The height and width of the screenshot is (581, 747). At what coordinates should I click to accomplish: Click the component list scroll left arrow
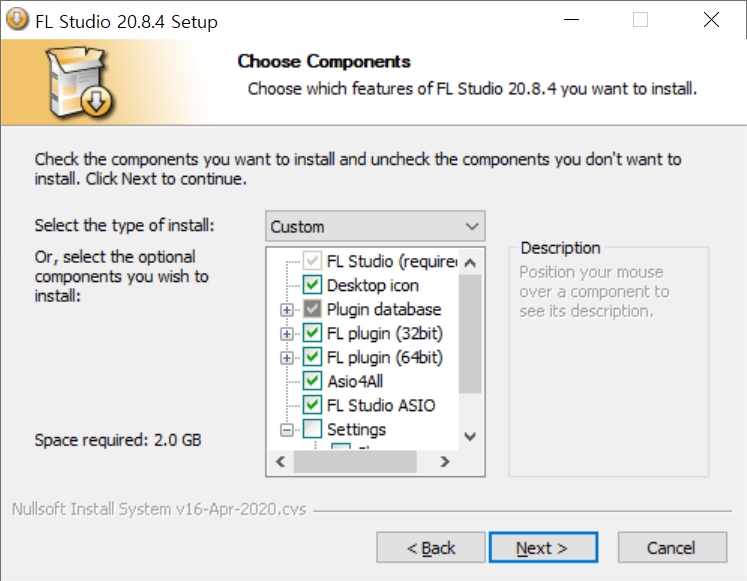point(281,461)
